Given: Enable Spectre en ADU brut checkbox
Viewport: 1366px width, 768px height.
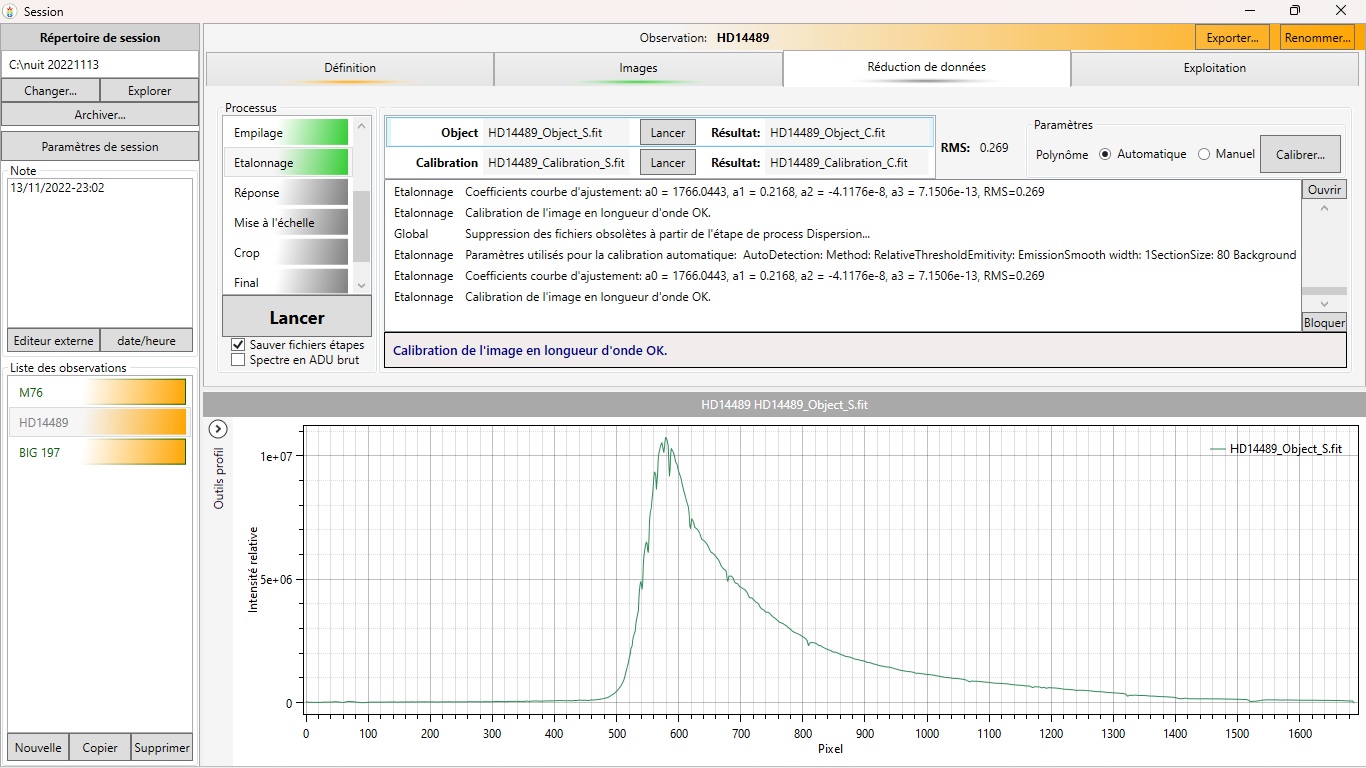Looking at the screenshot, I should (x=238, y=360).
